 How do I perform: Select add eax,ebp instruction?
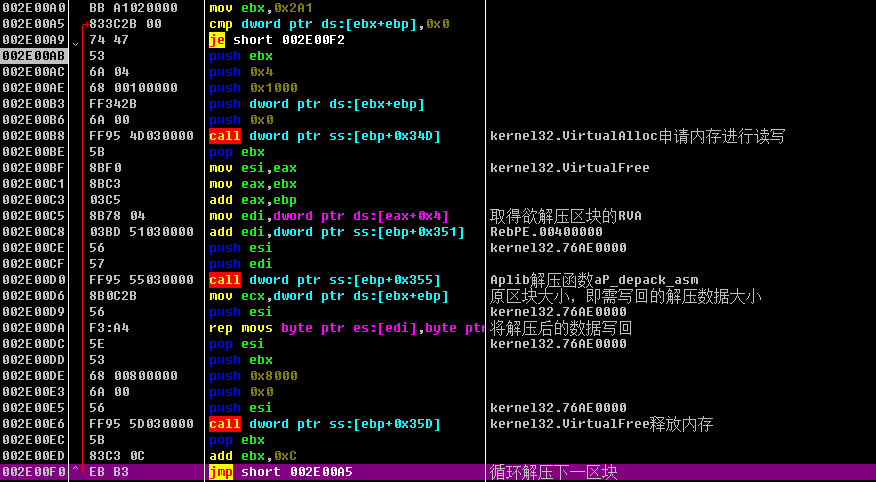[253, 200]
